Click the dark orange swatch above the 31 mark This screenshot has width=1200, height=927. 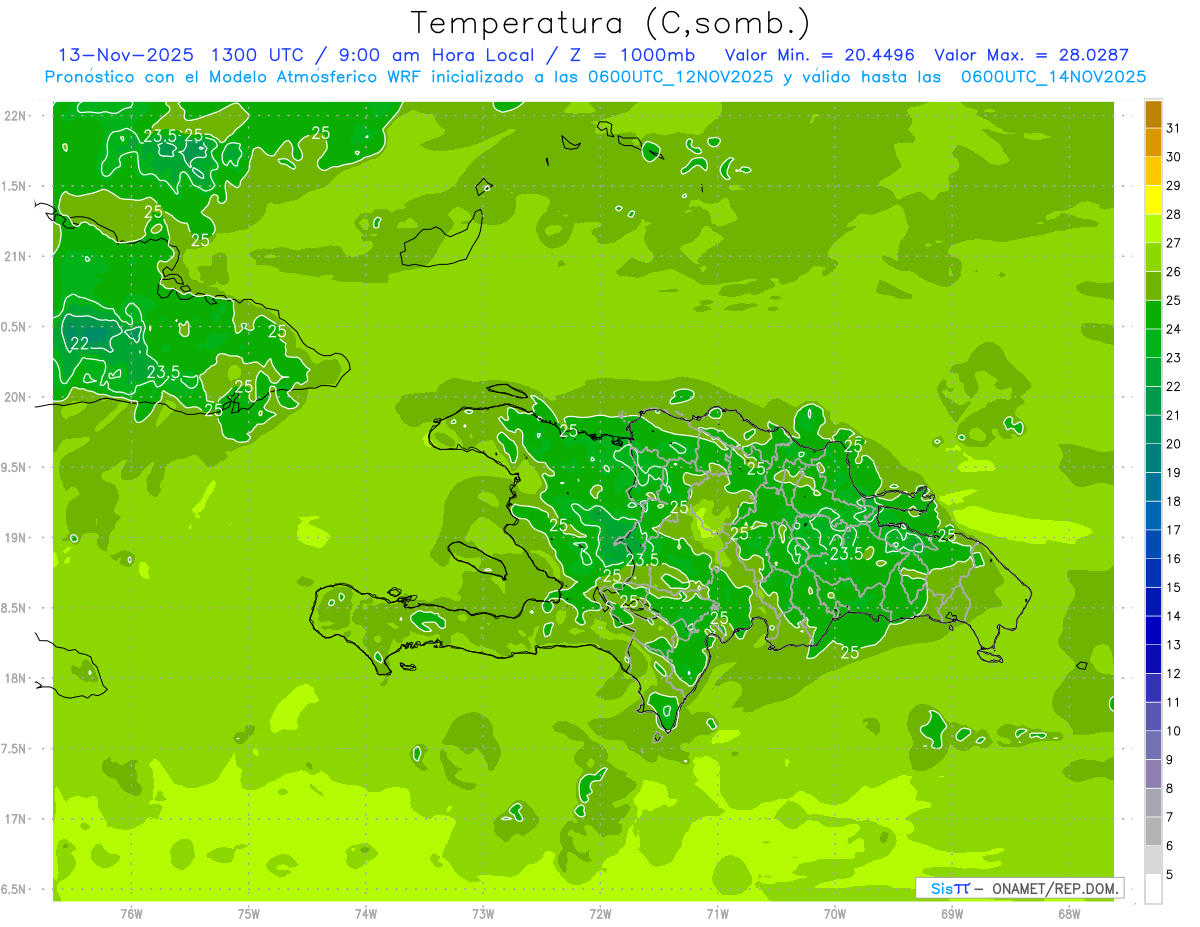click(x=1153, y=114)
